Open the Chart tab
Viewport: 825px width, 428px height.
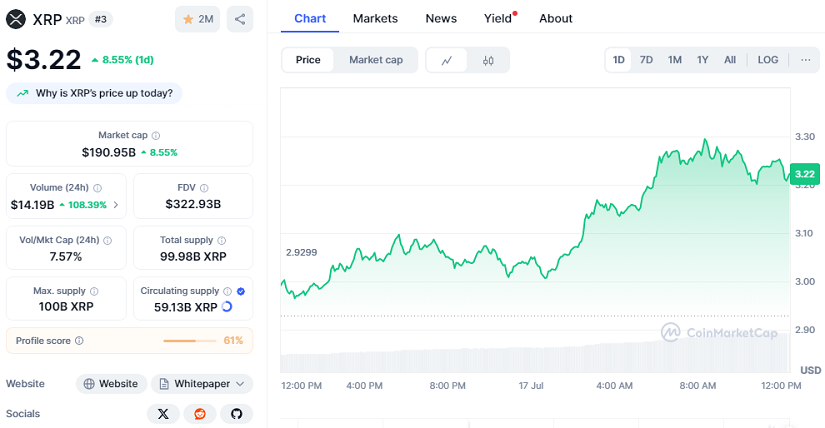(310, 18)
